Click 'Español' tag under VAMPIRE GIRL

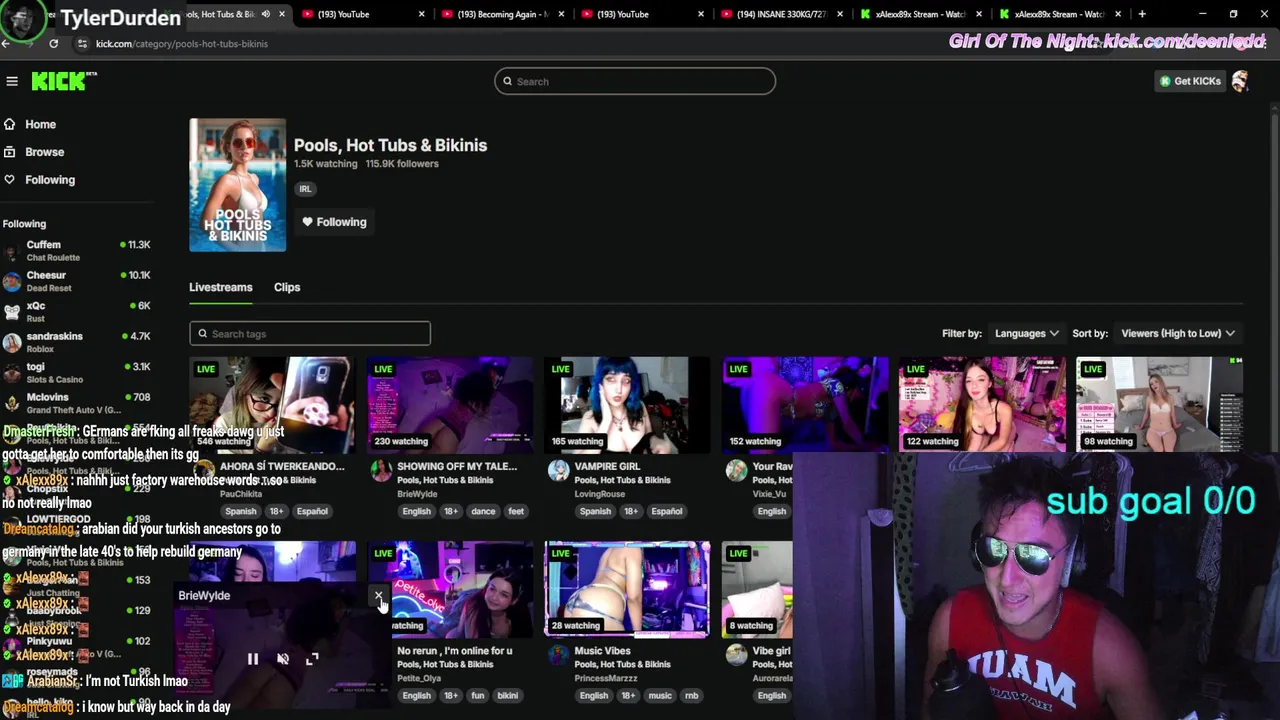coord(666,511)
